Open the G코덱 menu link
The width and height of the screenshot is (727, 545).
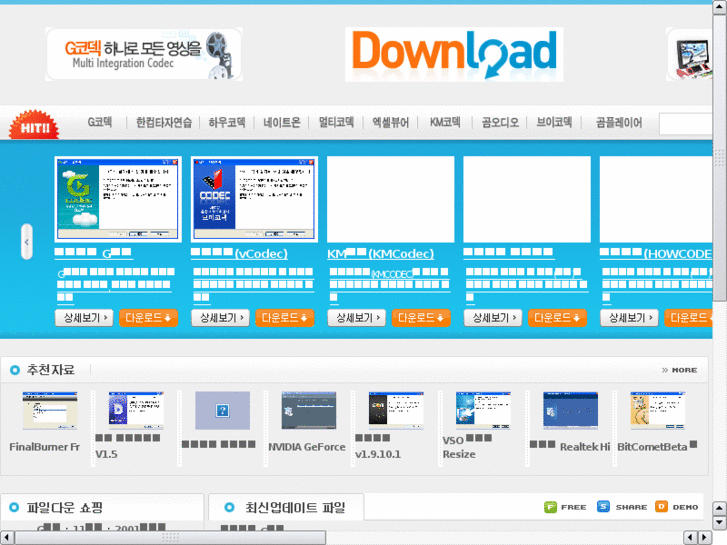coord(100,122)
